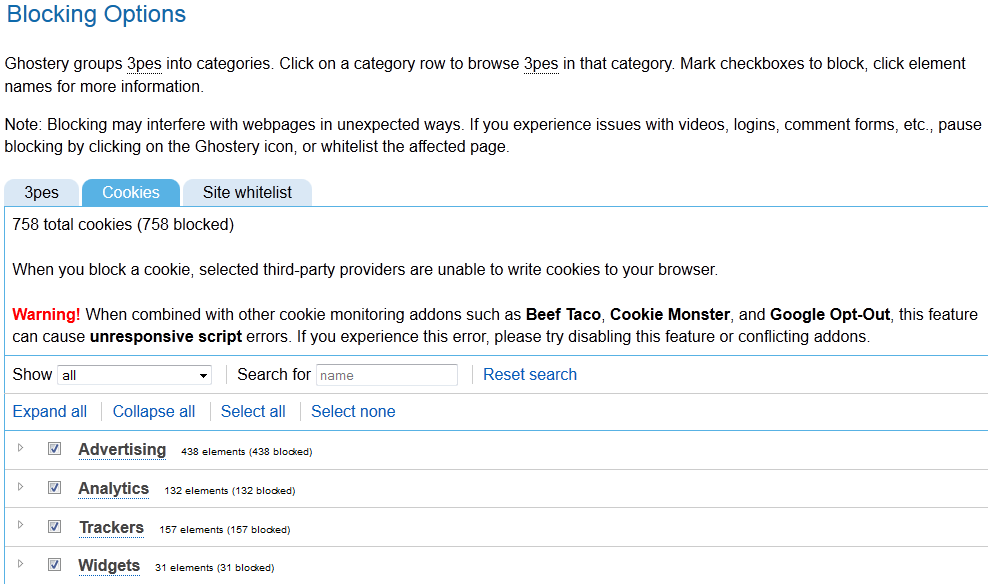Select the Cookies tab
988x584 pixels.
130,192
